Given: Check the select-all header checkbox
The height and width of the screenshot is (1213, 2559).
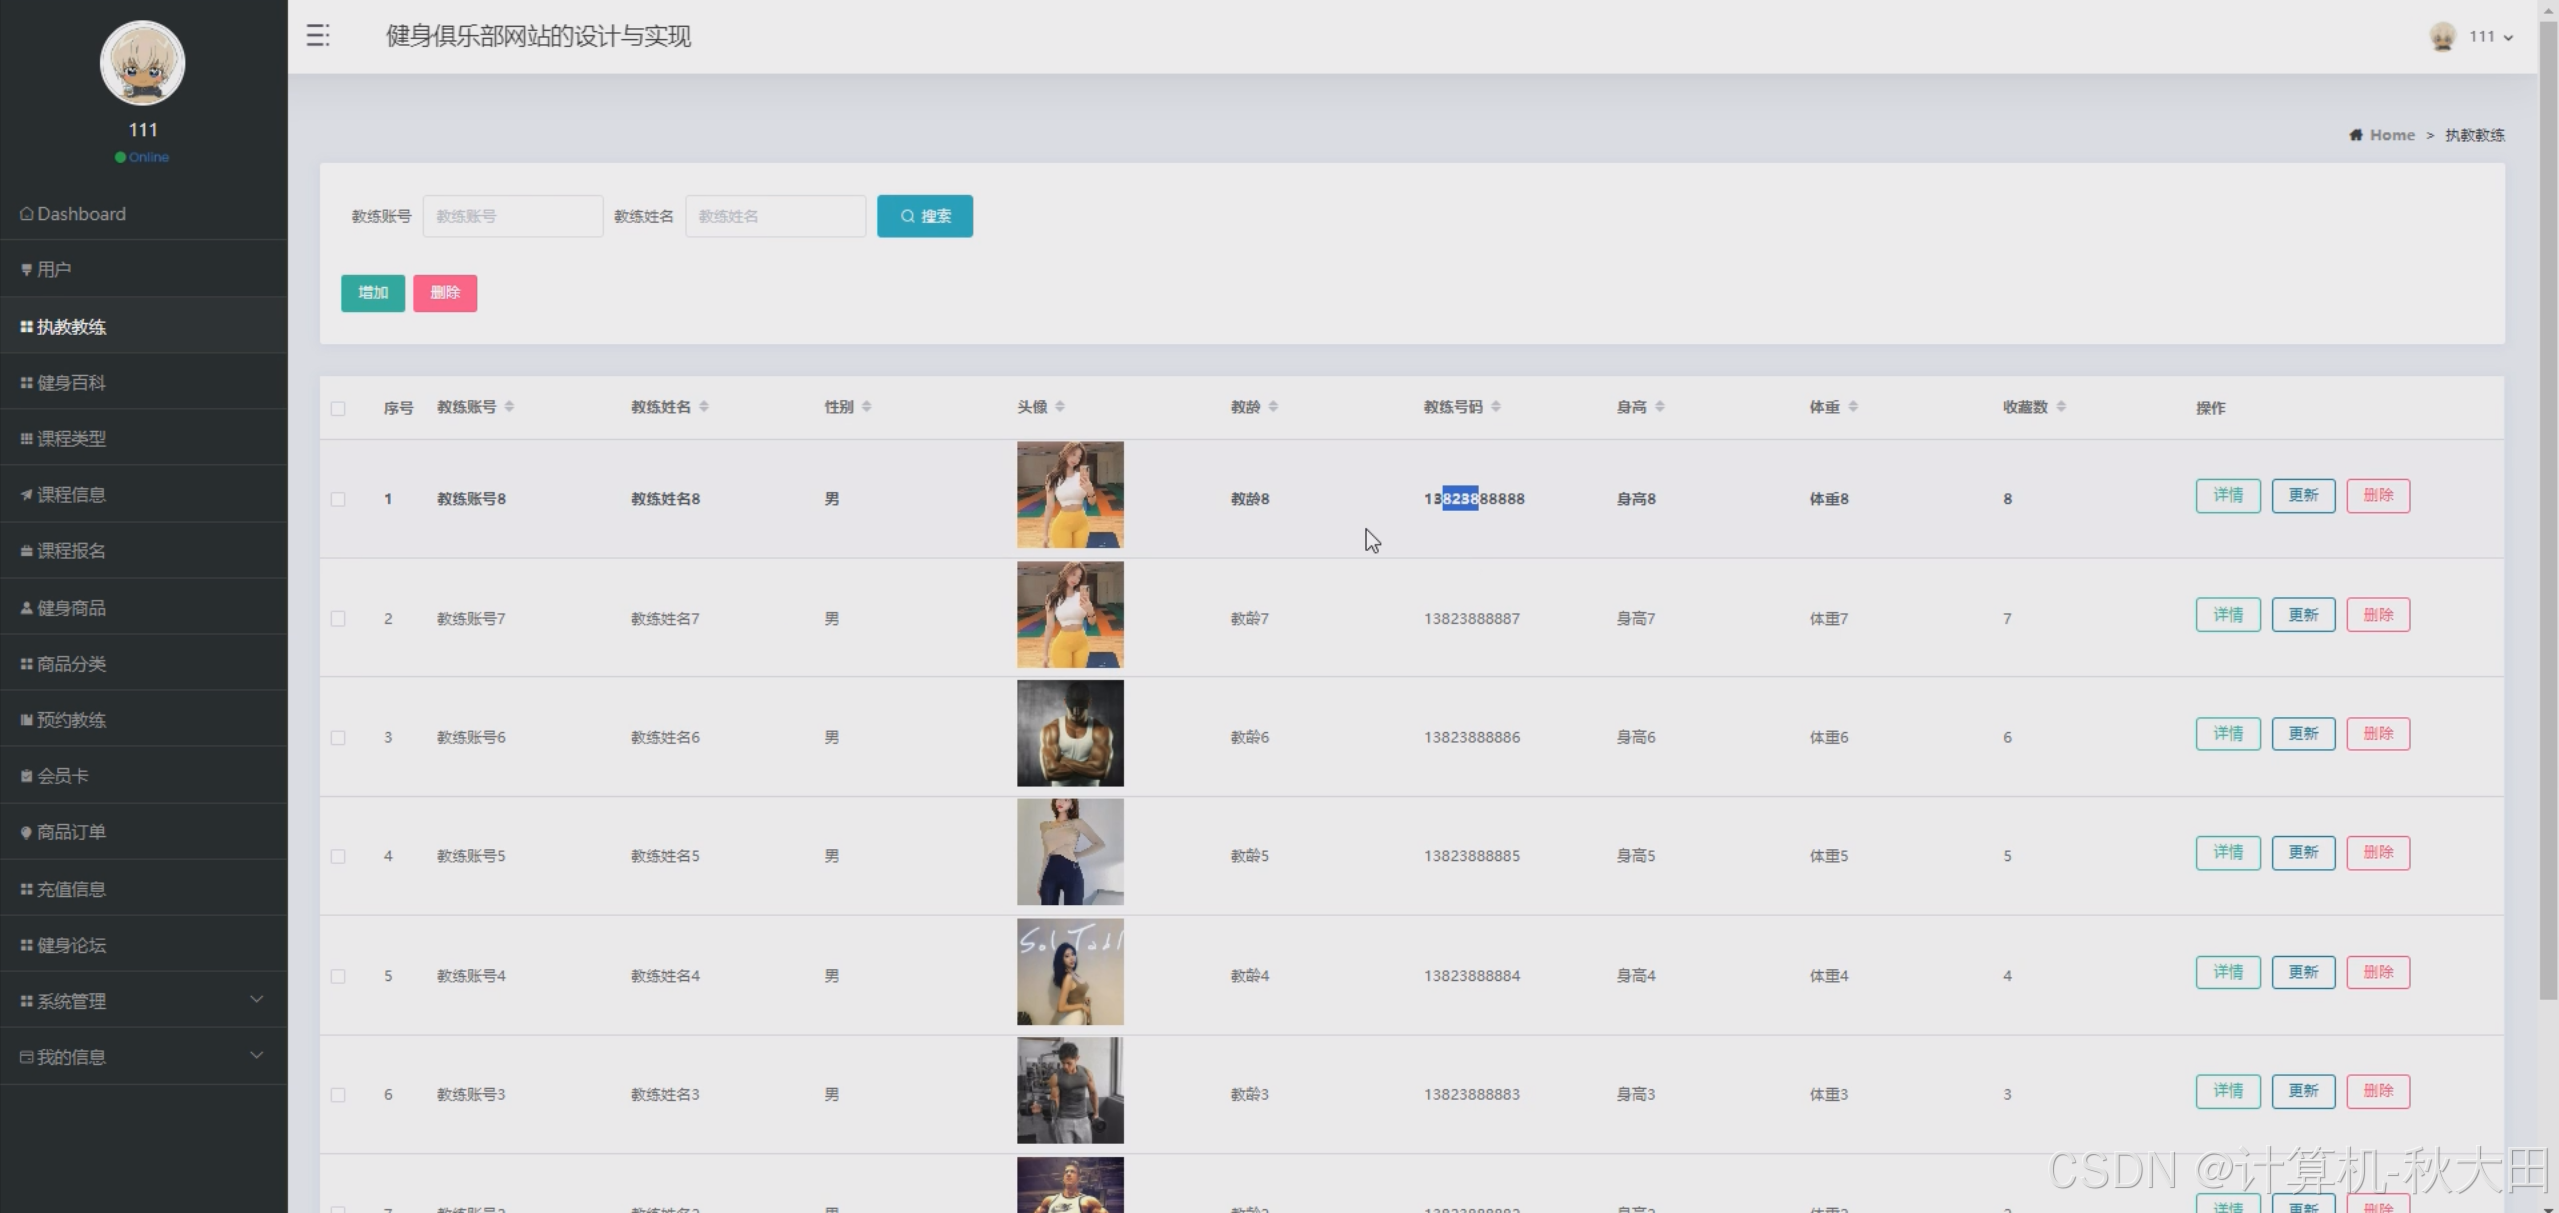Looking at the screenshot, I should pyautogui.click(x=338, y=408).
